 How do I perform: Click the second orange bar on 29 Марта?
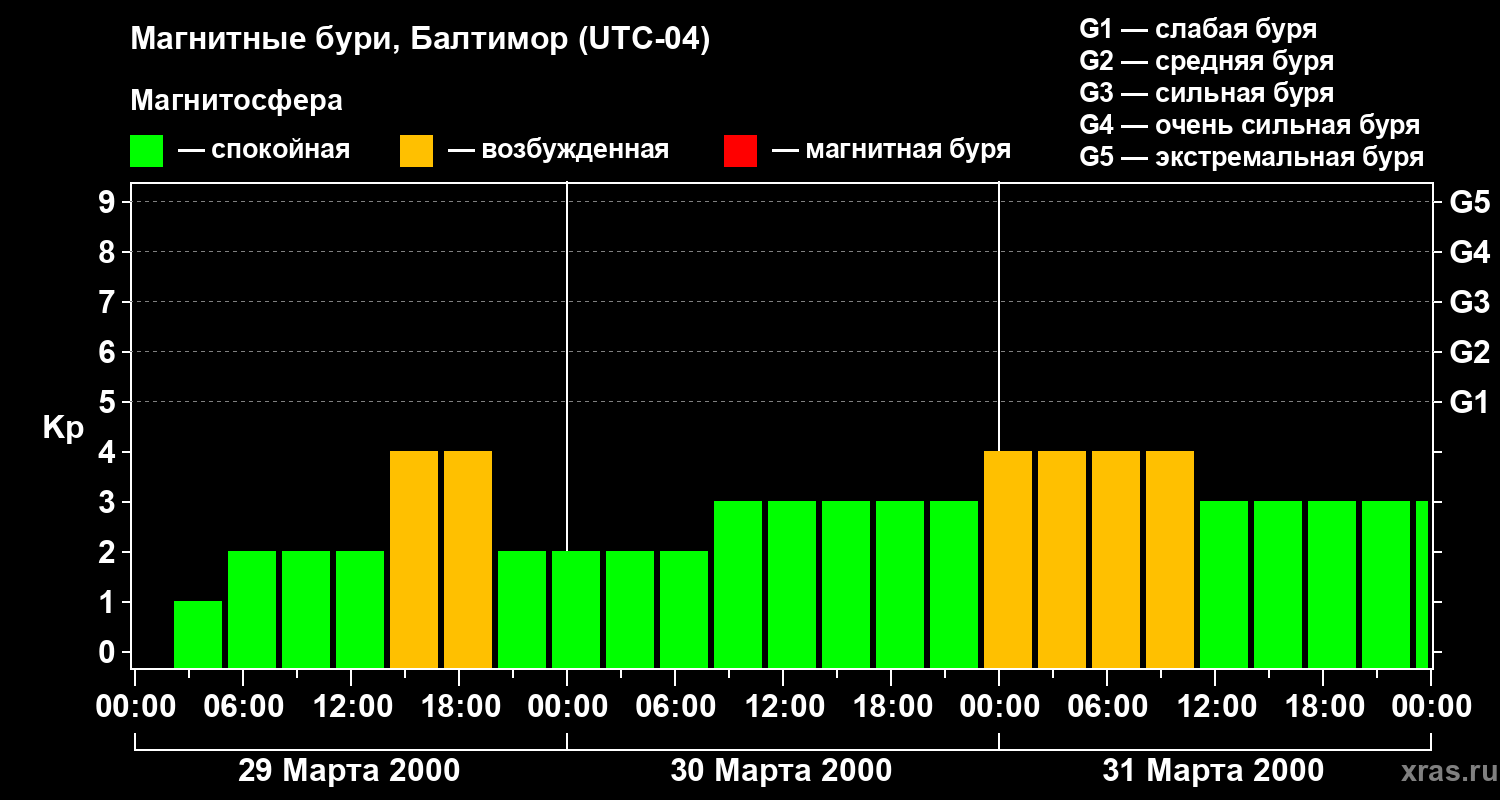point(468,560)
